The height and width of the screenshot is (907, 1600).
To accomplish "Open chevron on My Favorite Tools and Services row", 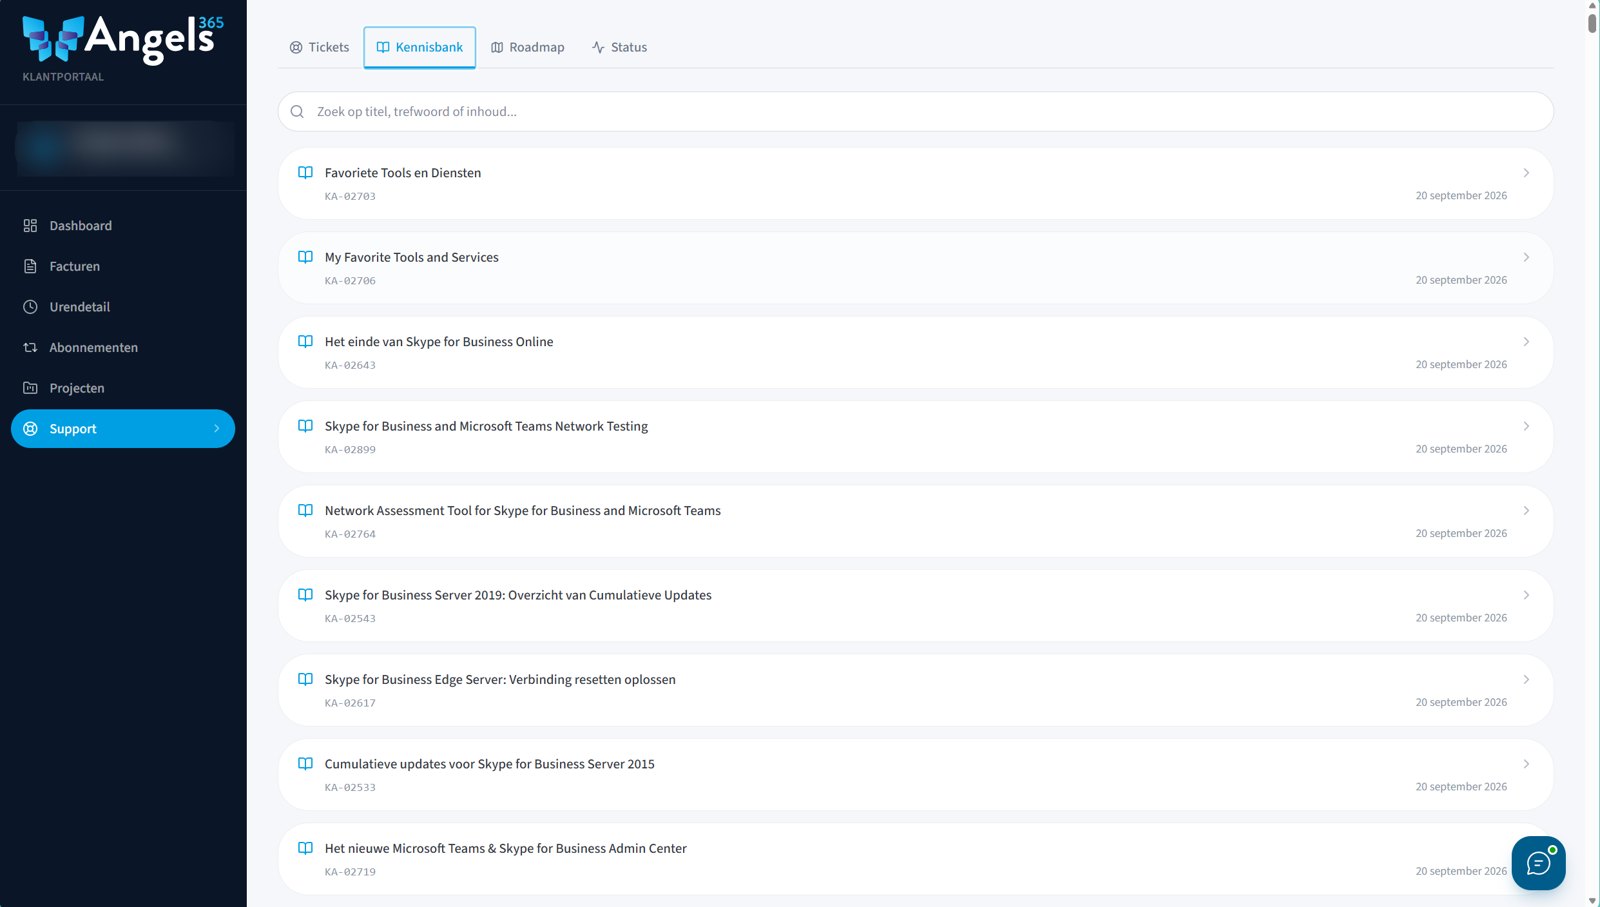I will click(x=1526, y=257).
